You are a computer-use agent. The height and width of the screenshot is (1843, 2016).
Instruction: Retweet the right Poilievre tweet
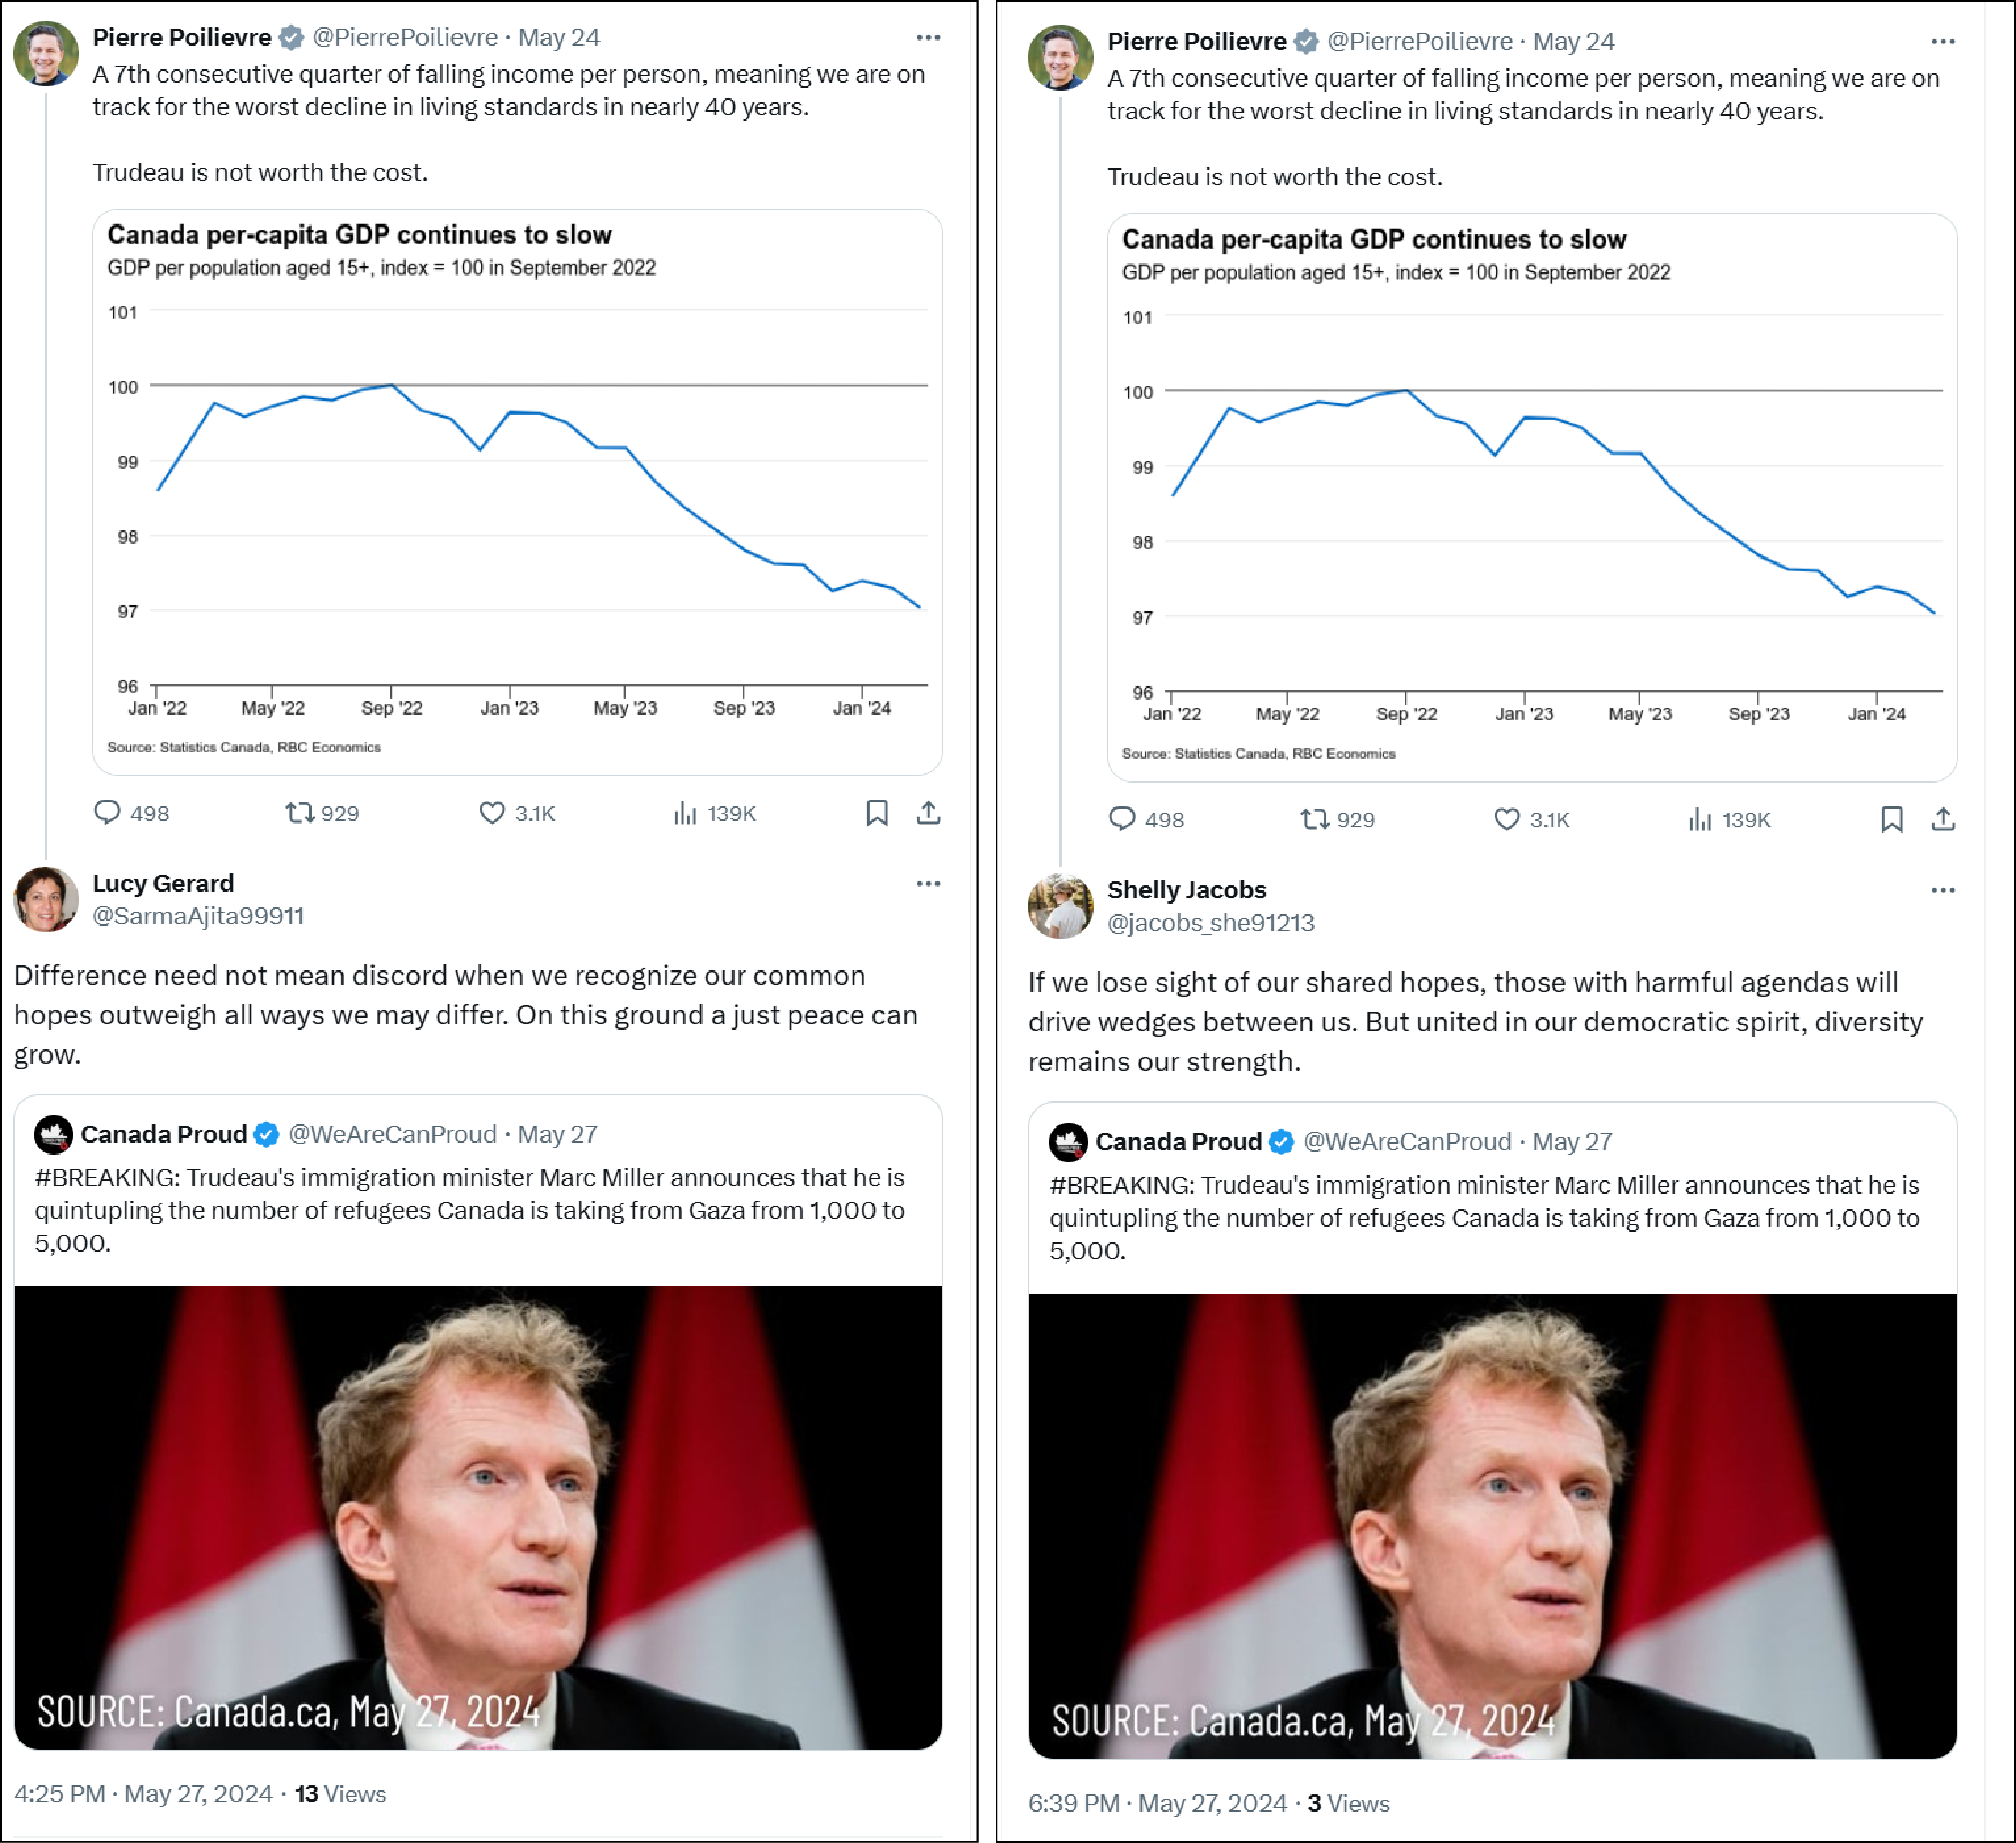(1315, 819)
